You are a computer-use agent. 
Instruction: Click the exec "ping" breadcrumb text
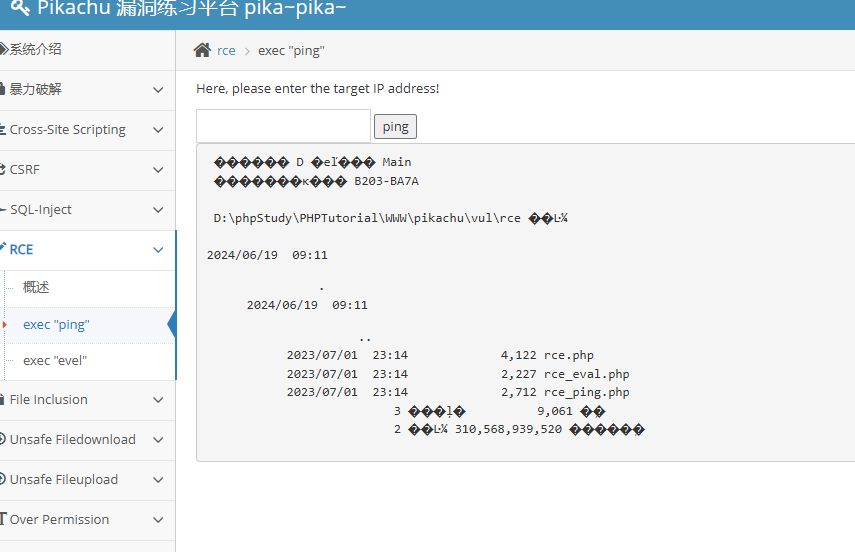click(x=291, y=51)
